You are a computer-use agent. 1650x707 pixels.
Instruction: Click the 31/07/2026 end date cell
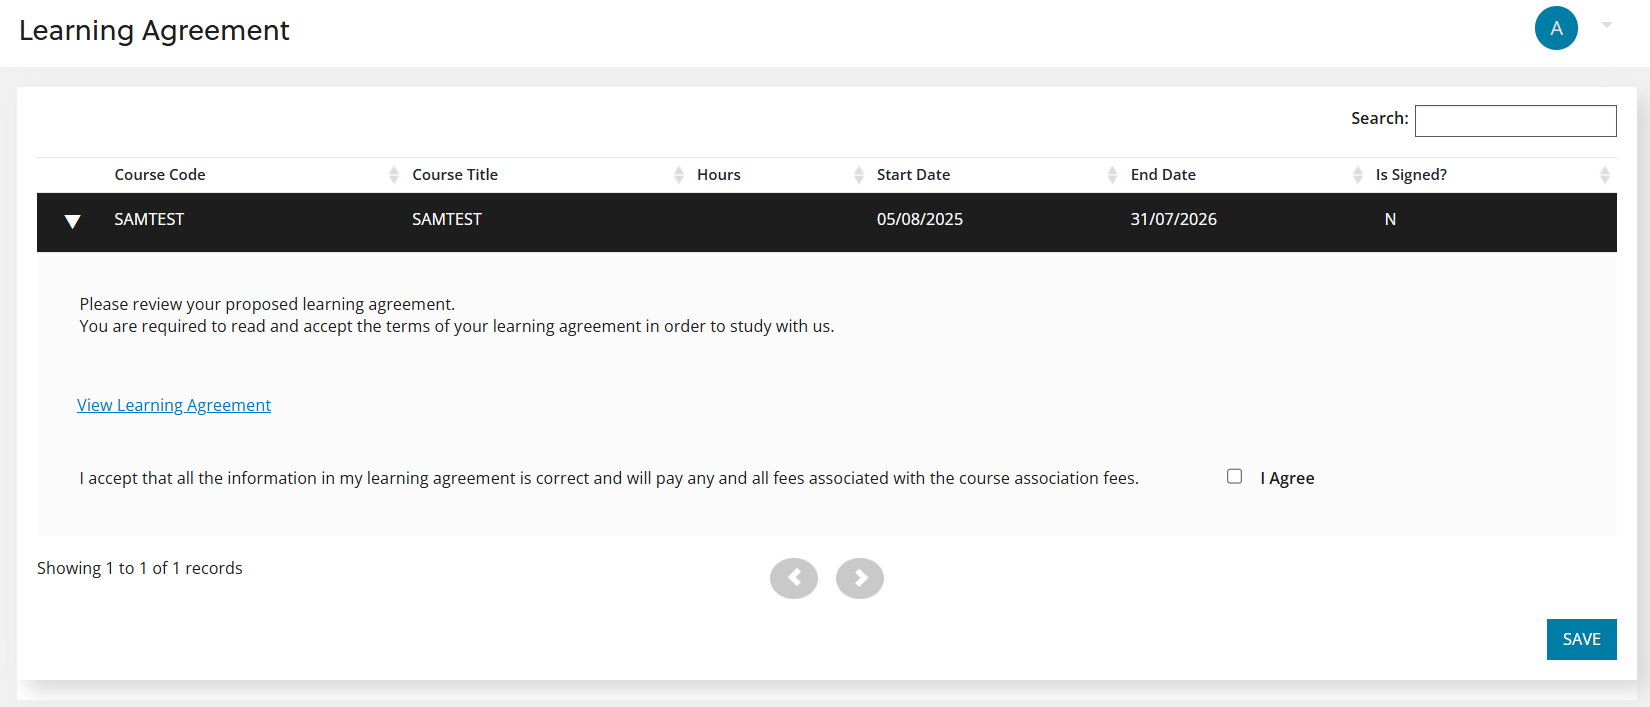[x=1173, y=220]
